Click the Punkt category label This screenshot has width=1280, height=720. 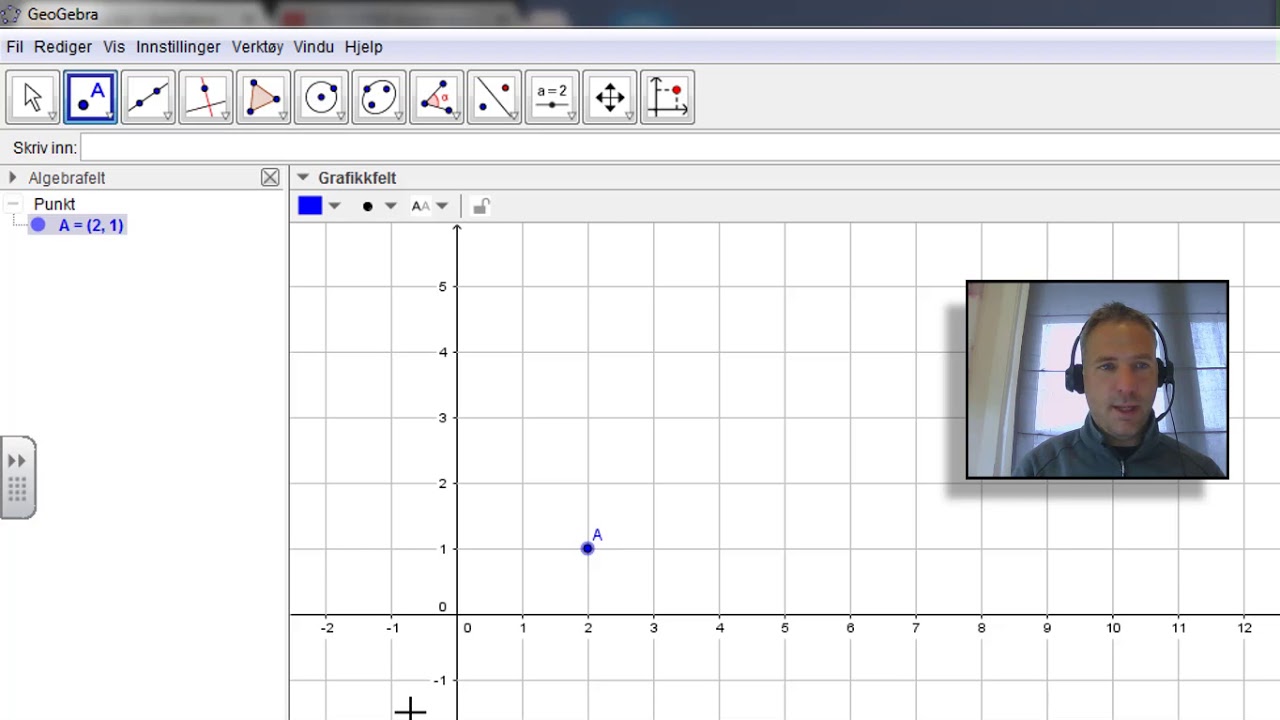pos(54,204)
